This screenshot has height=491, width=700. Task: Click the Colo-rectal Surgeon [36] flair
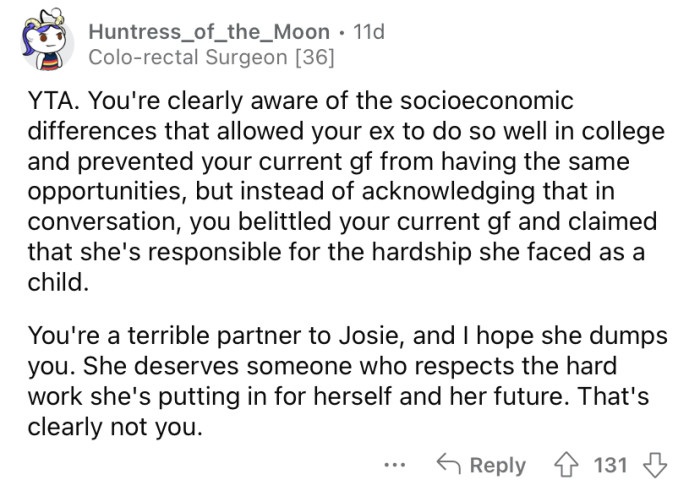pos(211,58)
